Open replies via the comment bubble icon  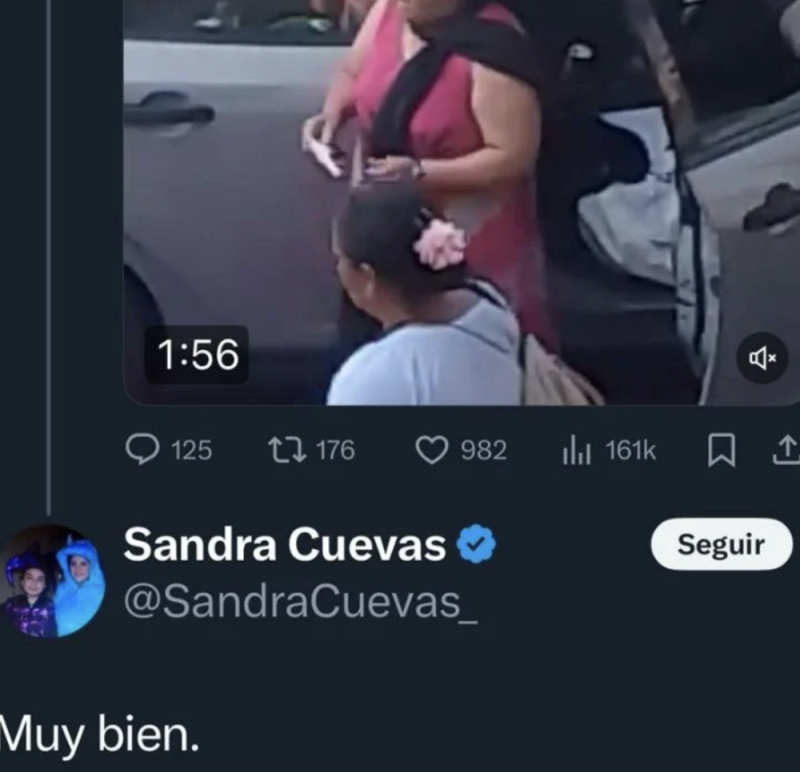pos(142,450)
